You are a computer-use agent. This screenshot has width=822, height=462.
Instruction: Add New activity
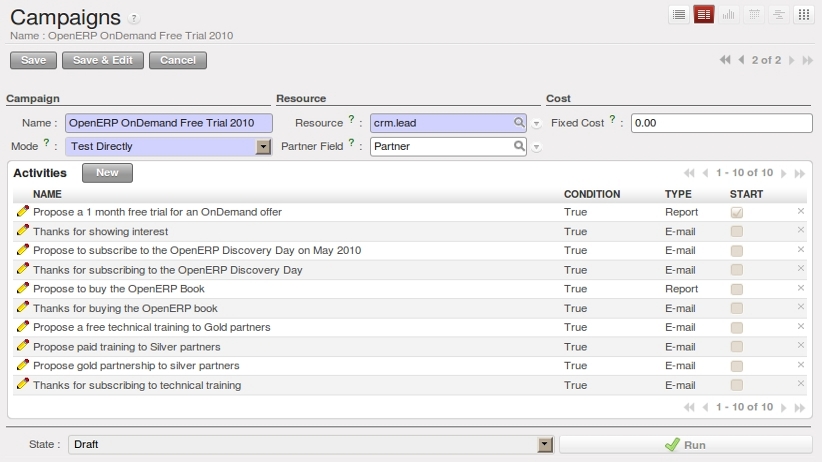[107, 173]
